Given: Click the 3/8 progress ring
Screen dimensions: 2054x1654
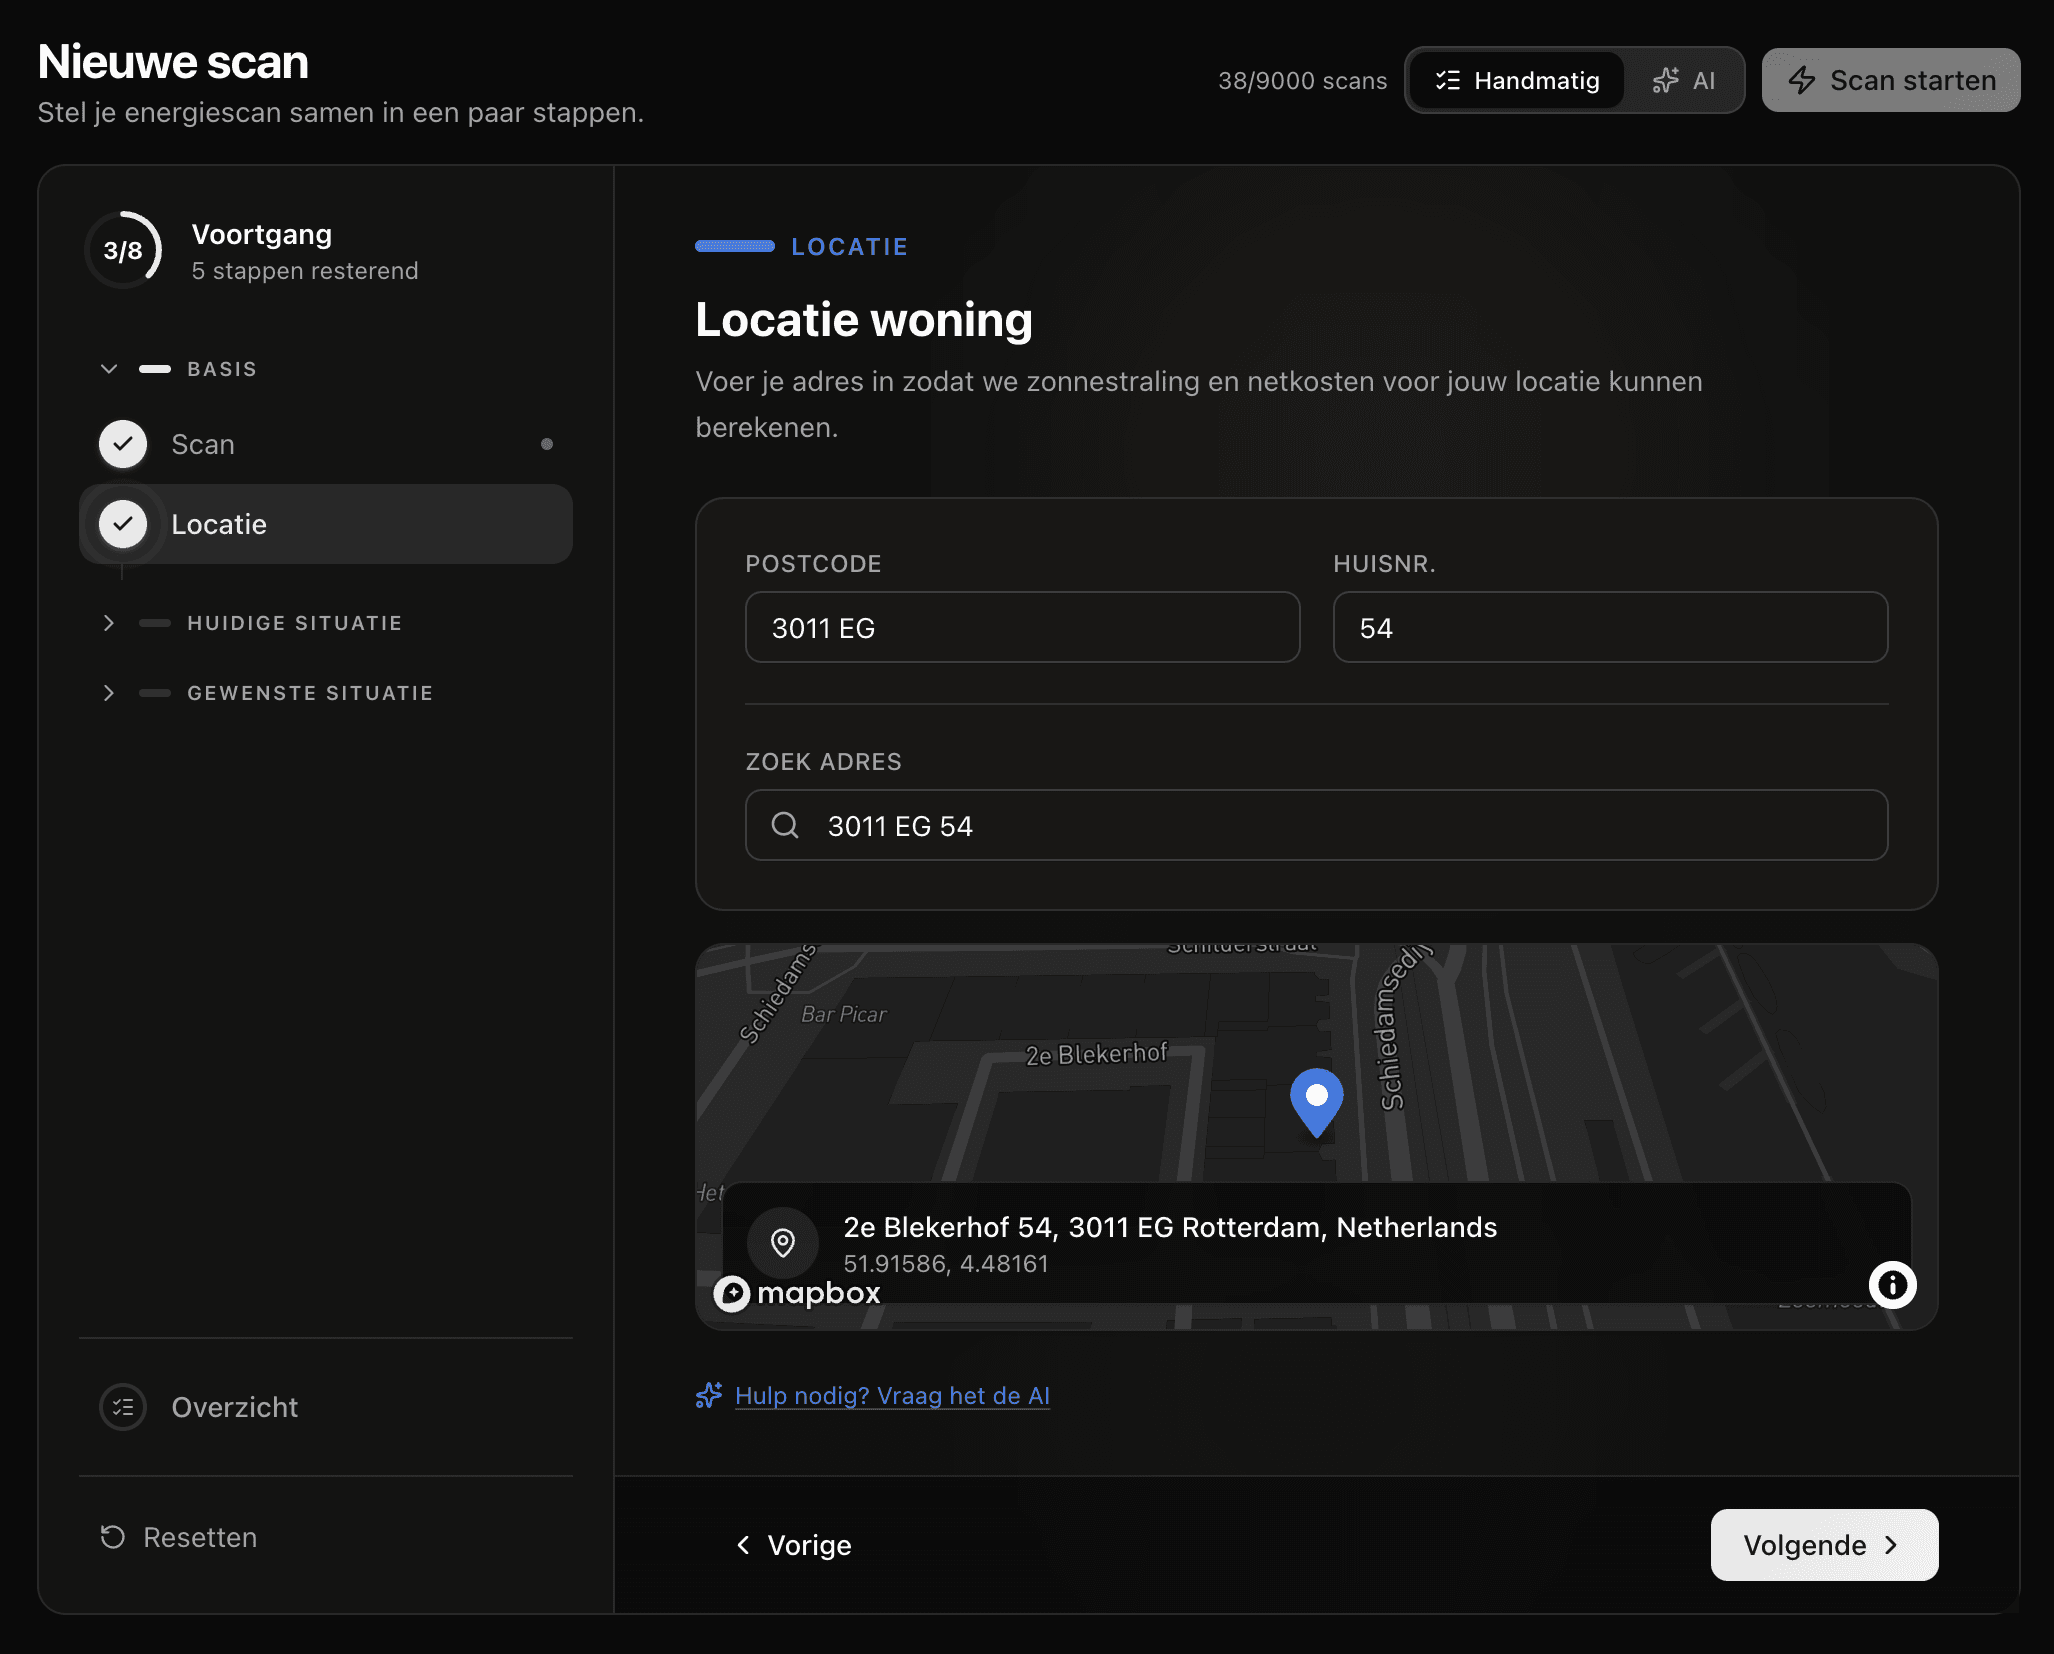Looking at the screenshot, I should 123,250.
